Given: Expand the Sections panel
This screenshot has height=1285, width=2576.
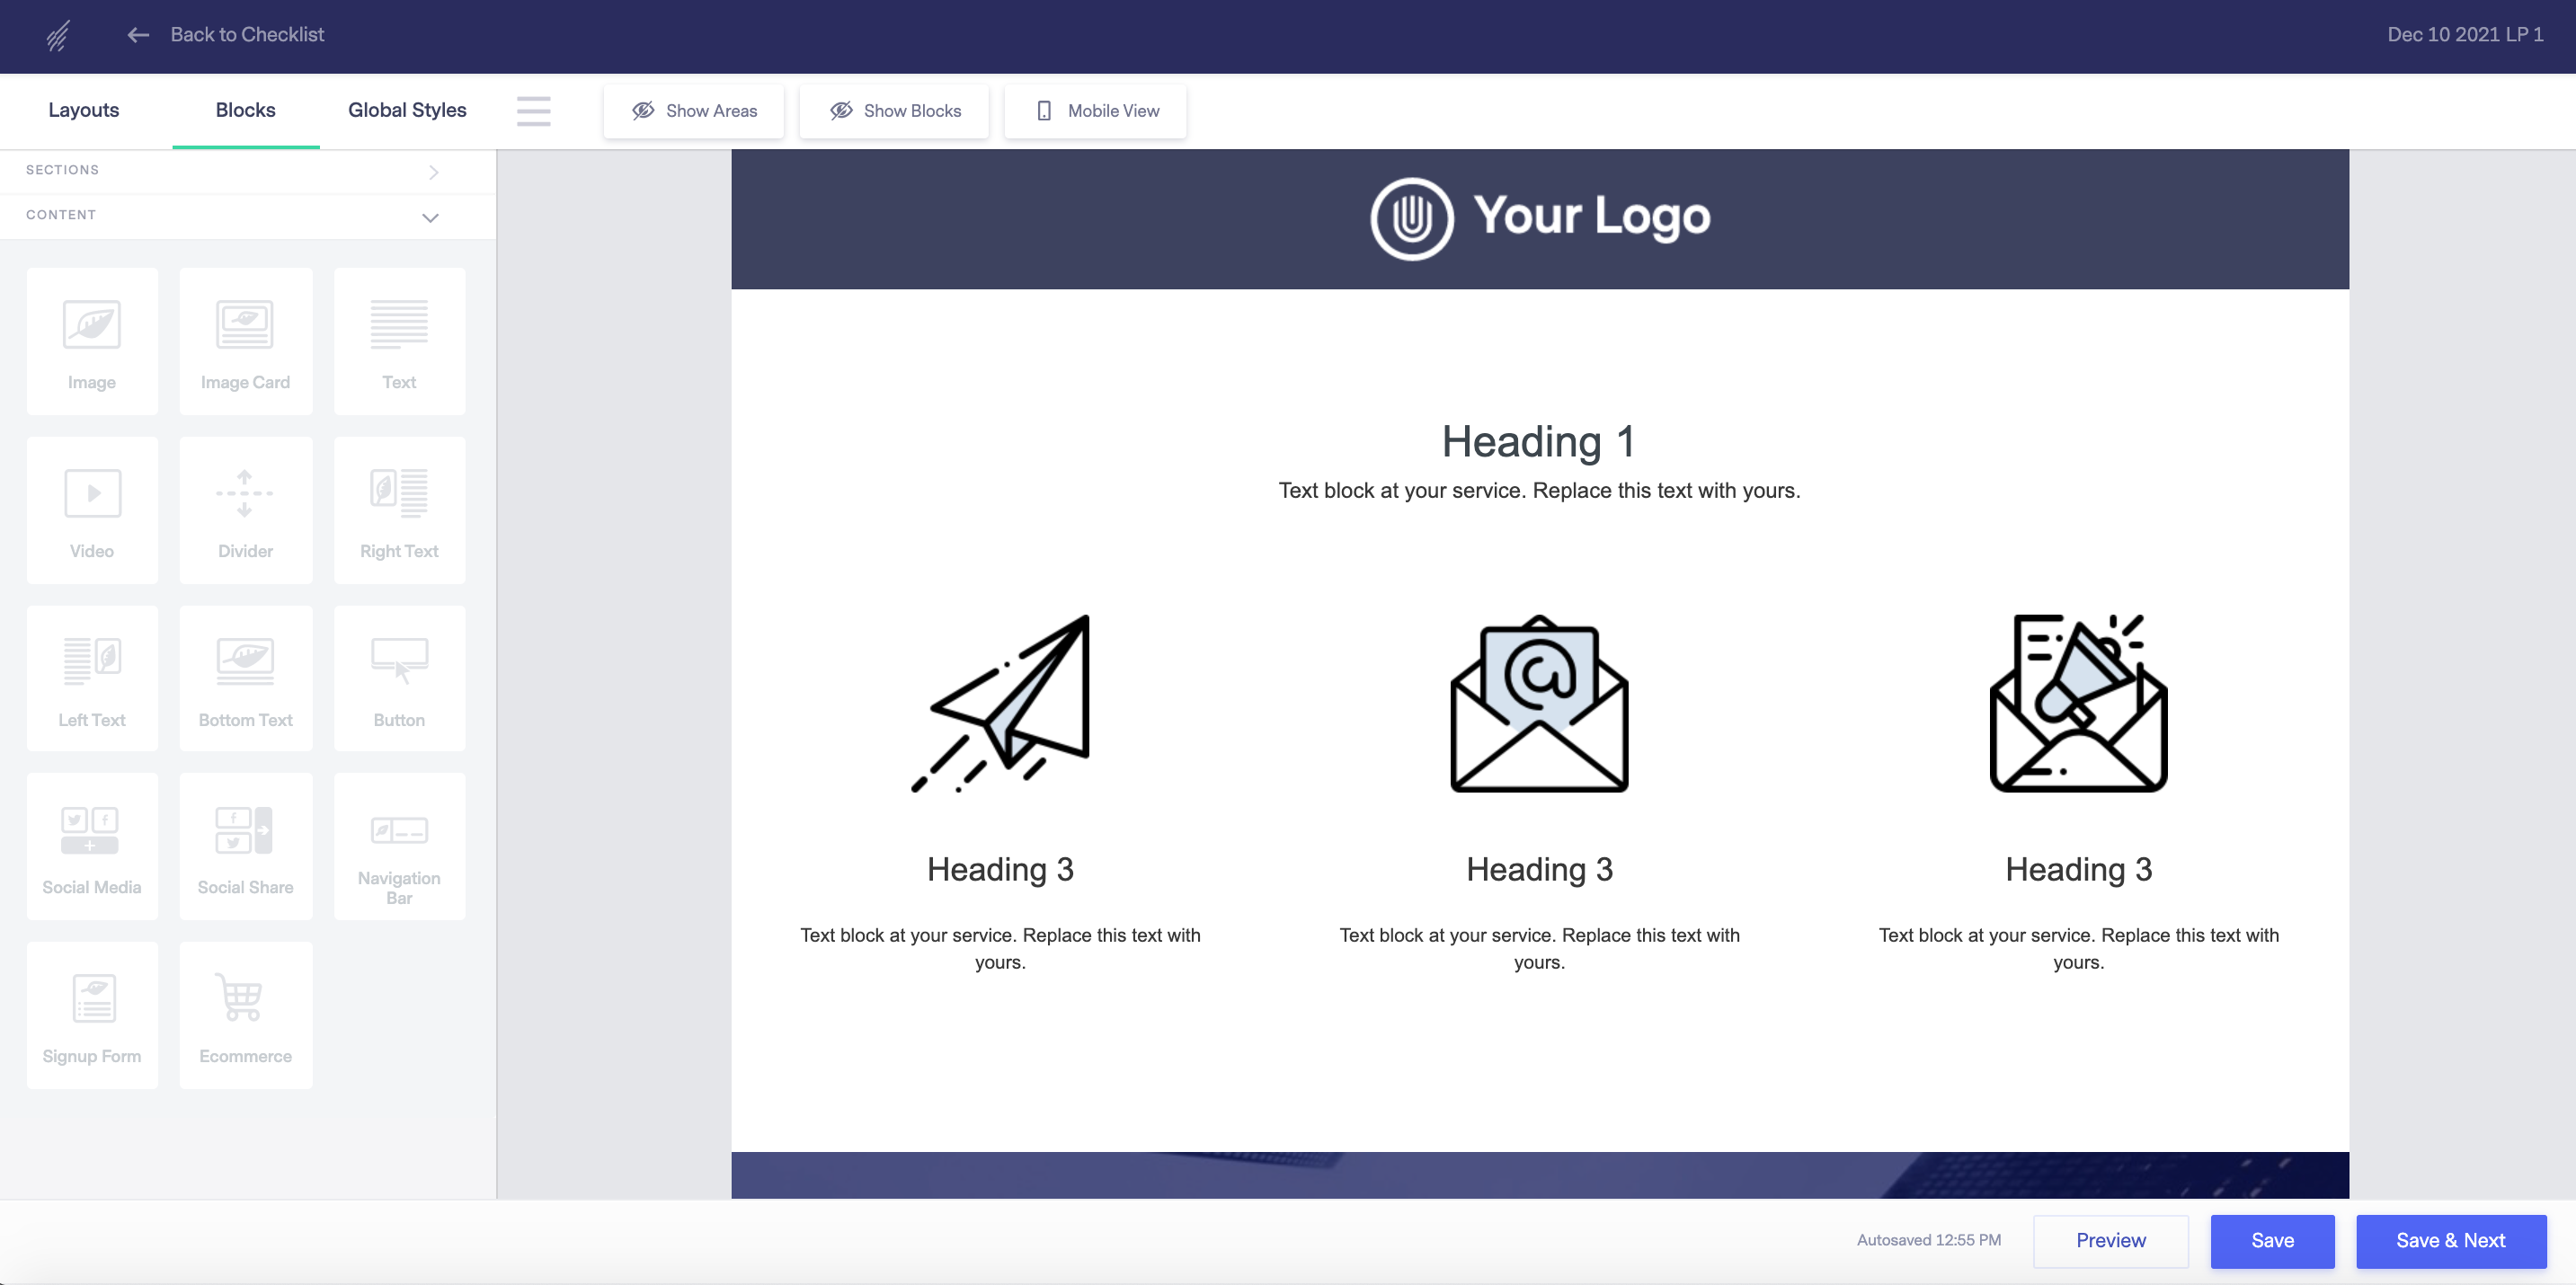Looking at the screenshot, I should point(433,171).
